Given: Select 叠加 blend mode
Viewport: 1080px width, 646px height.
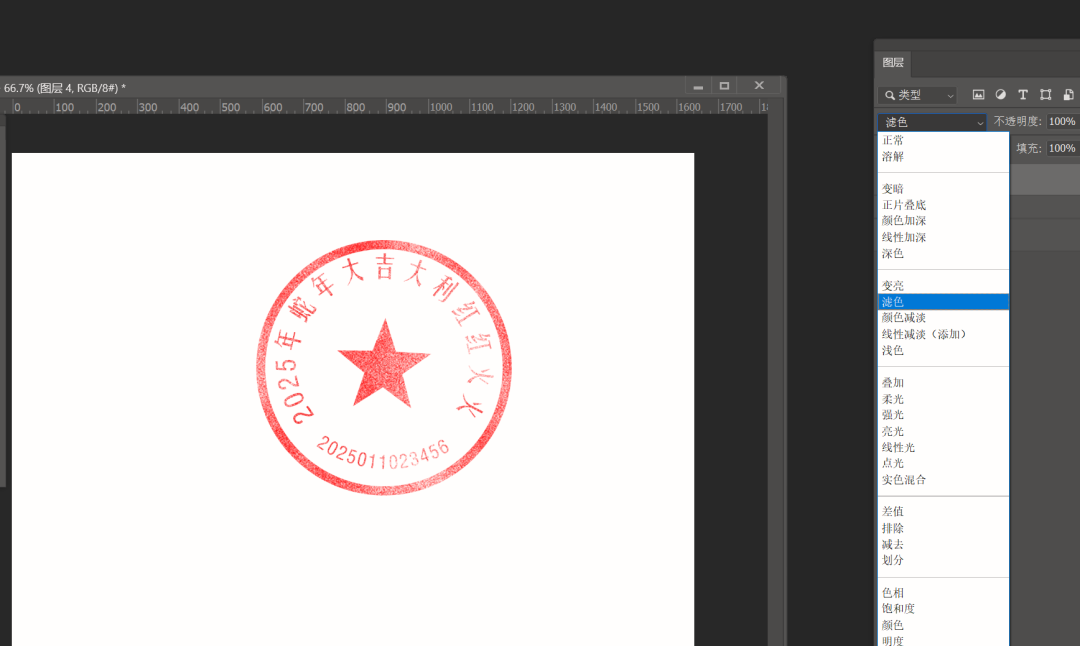Looking at the screenshot, I should (x=943, y=382).
